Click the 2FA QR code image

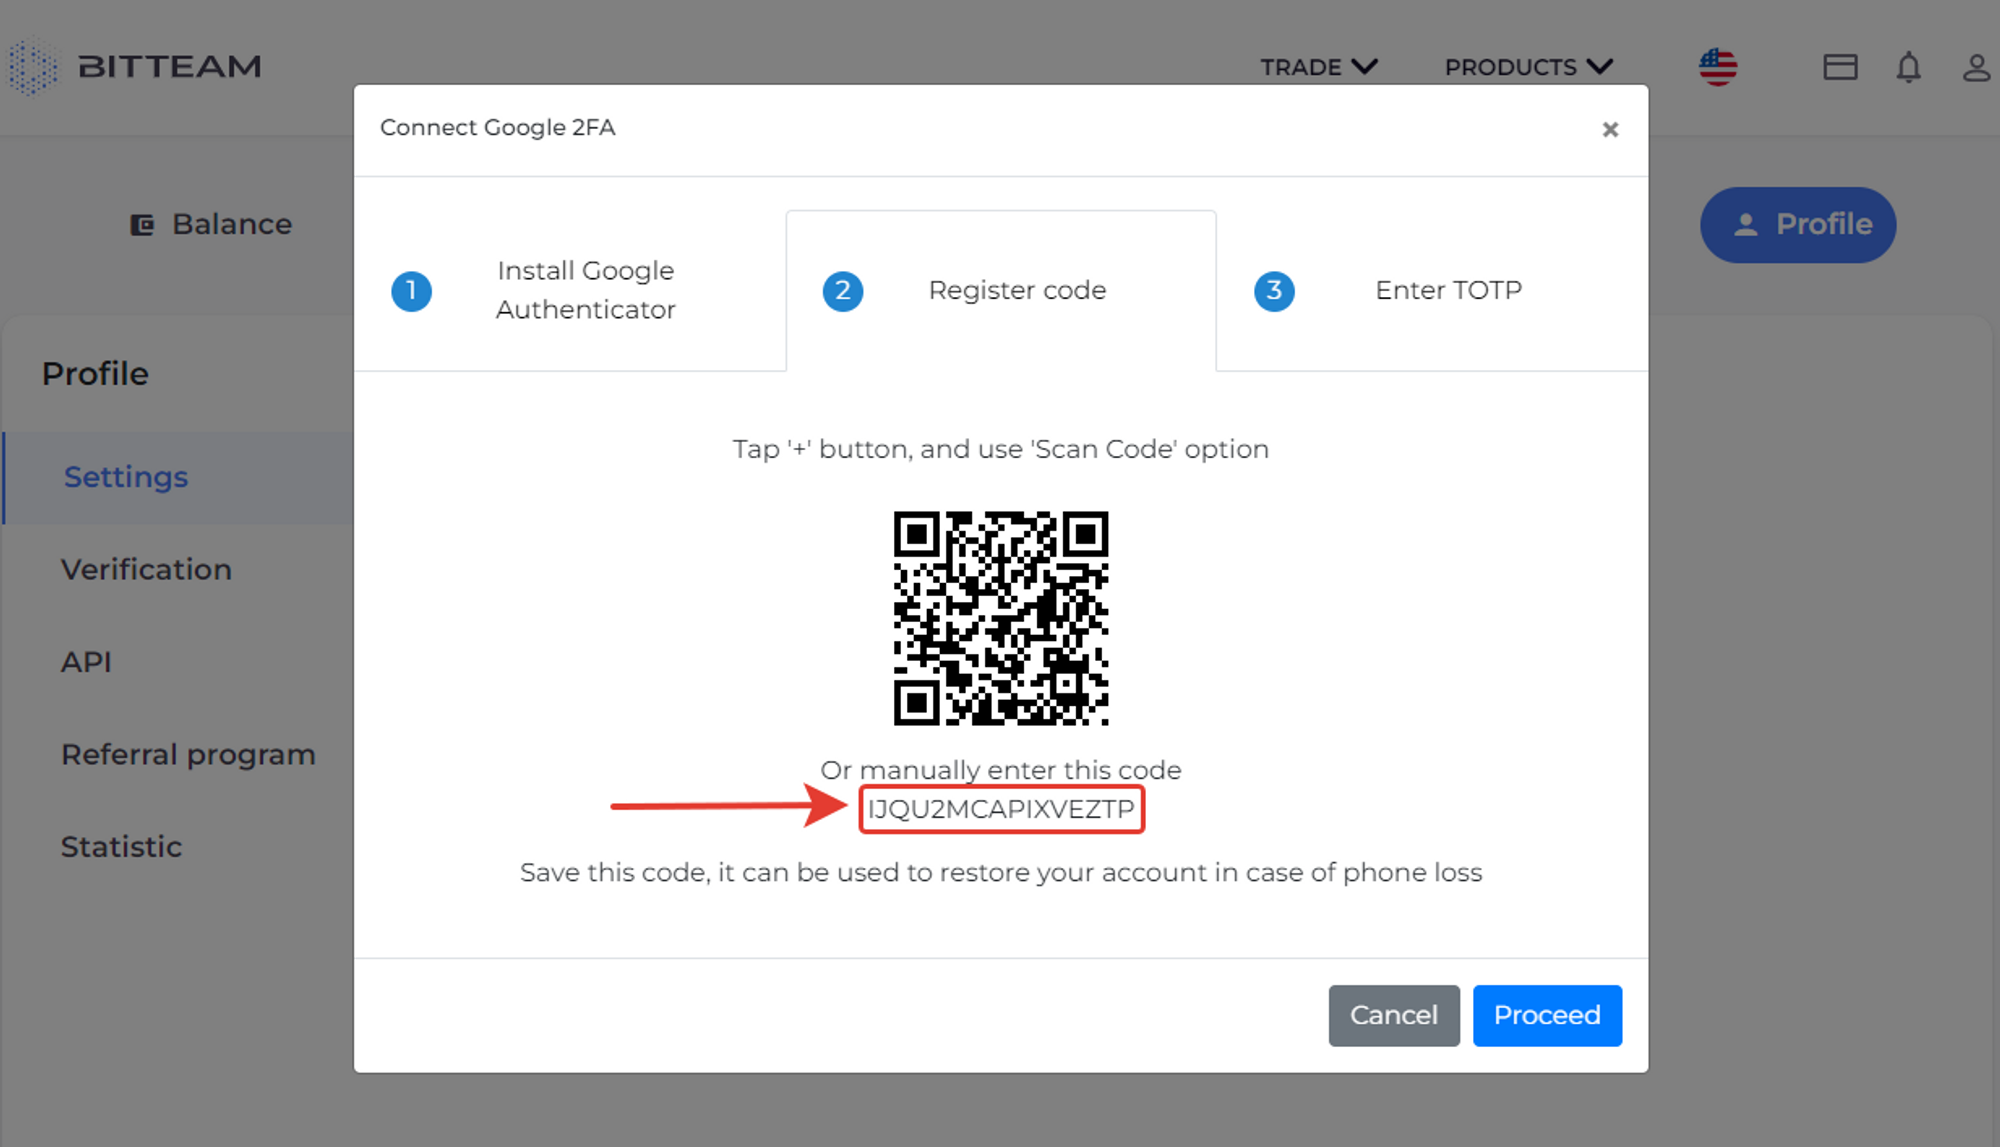[x=1001, y=618]
